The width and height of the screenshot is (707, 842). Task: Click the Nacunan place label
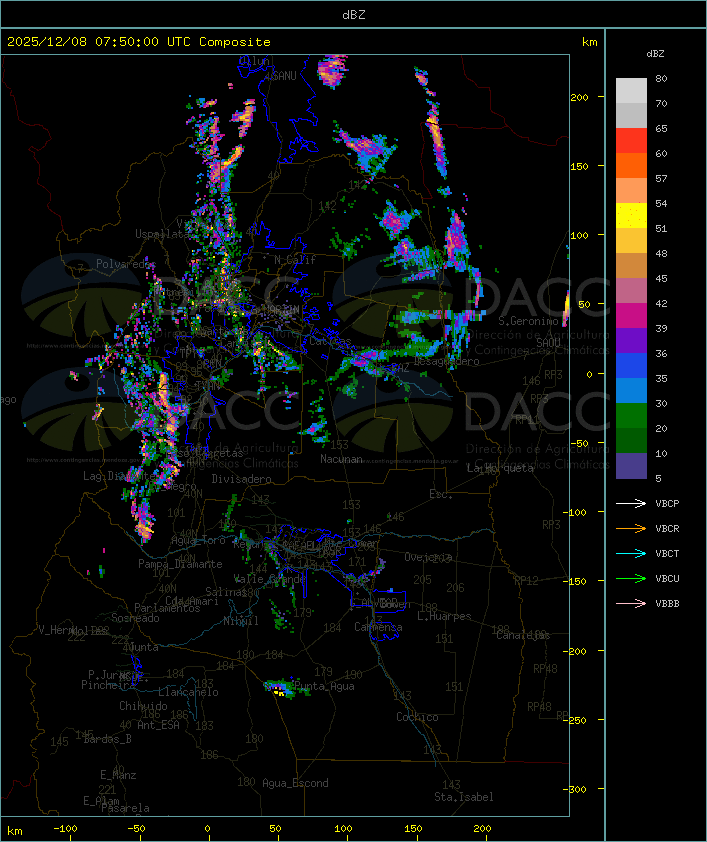341,459
